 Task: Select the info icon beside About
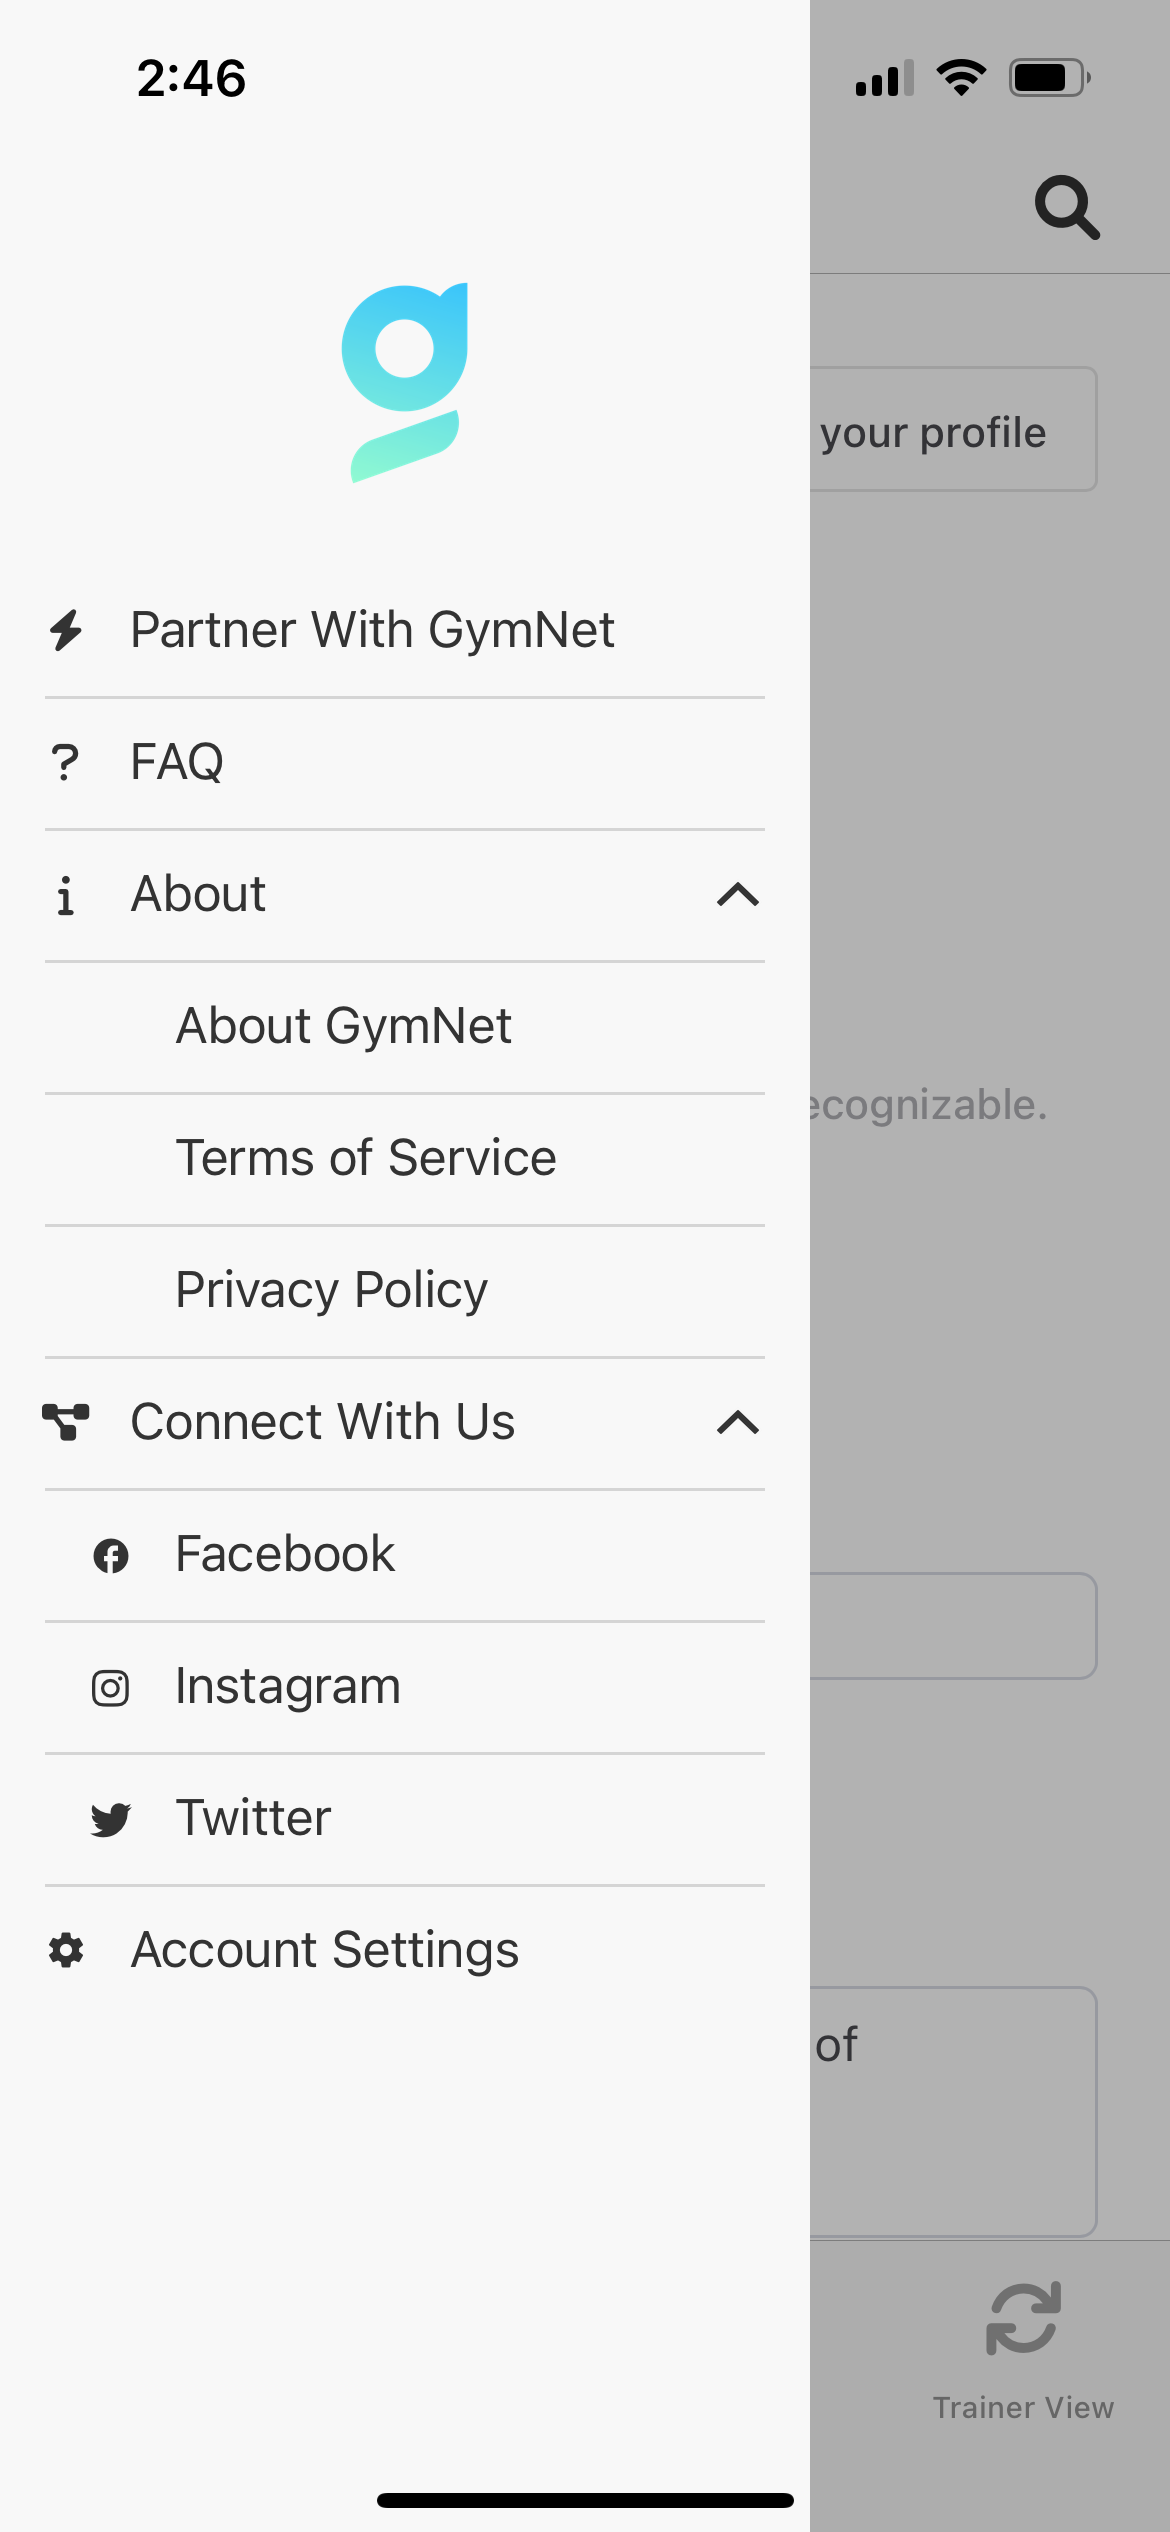click(x=65, y=895)
